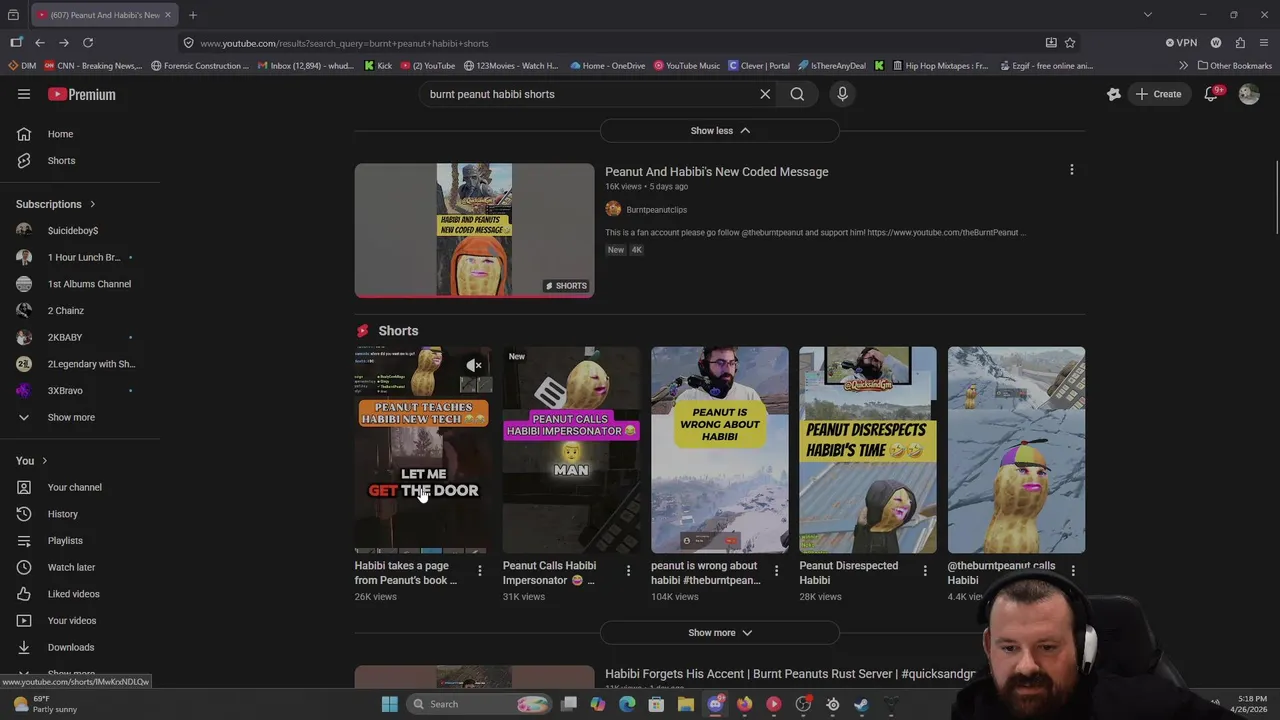Open CNN - Breaking News bookmark
This screenshot has width=1280, height=720.
point(91,66)
